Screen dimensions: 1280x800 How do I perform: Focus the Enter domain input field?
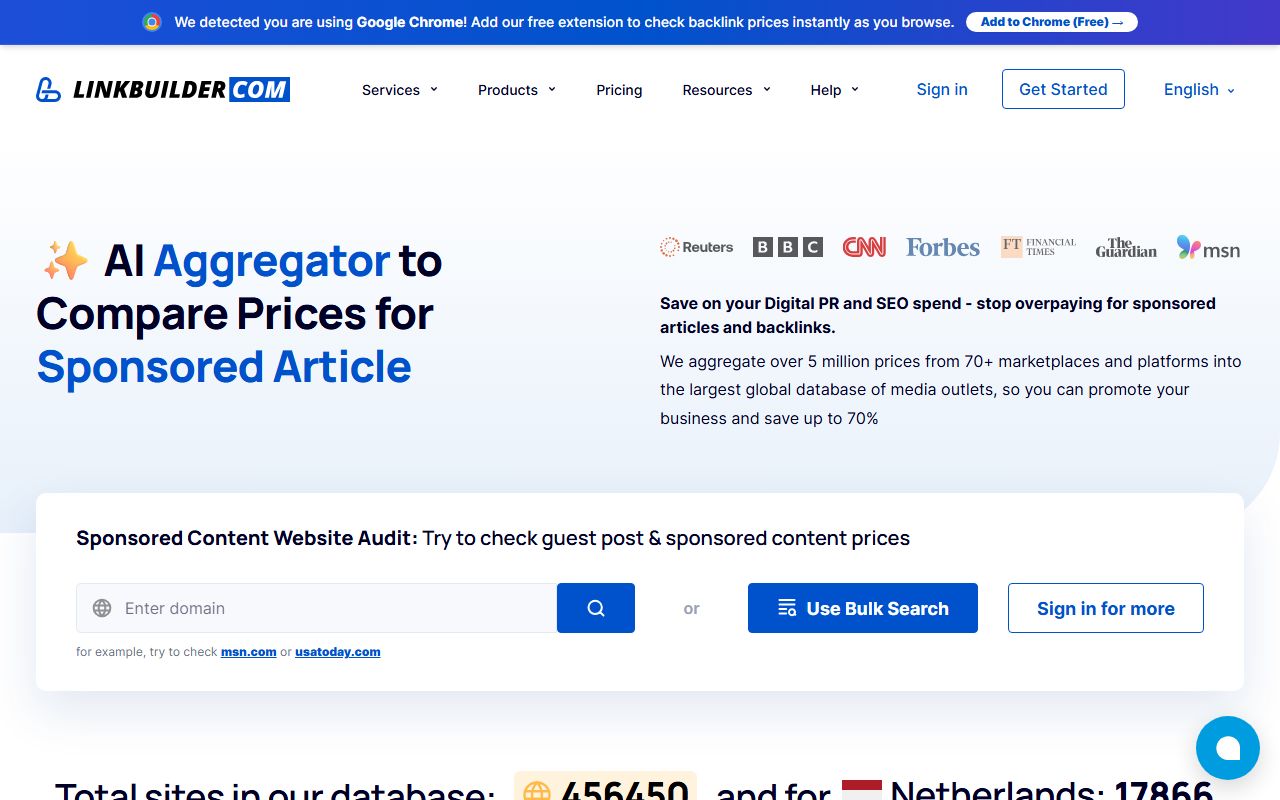click(316, 608)
